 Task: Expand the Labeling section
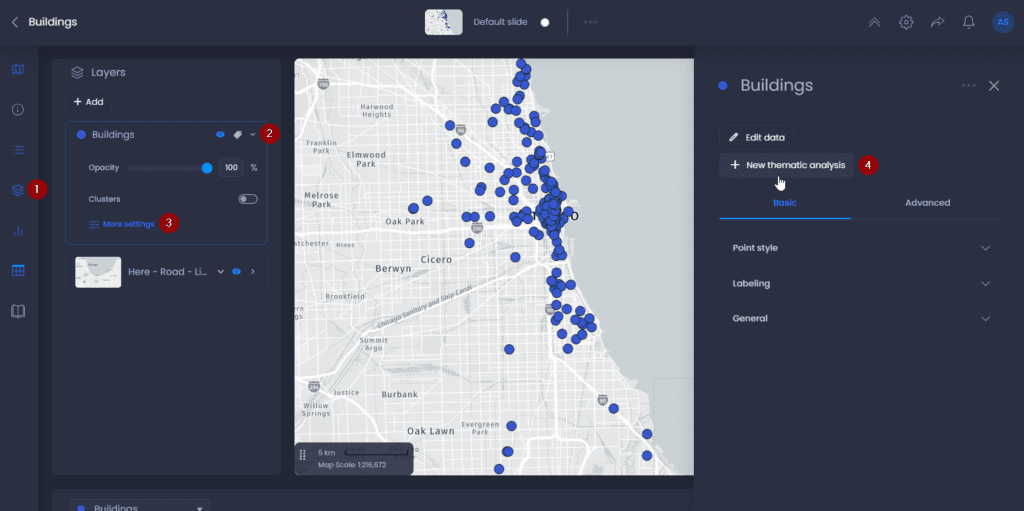(861, 284)
